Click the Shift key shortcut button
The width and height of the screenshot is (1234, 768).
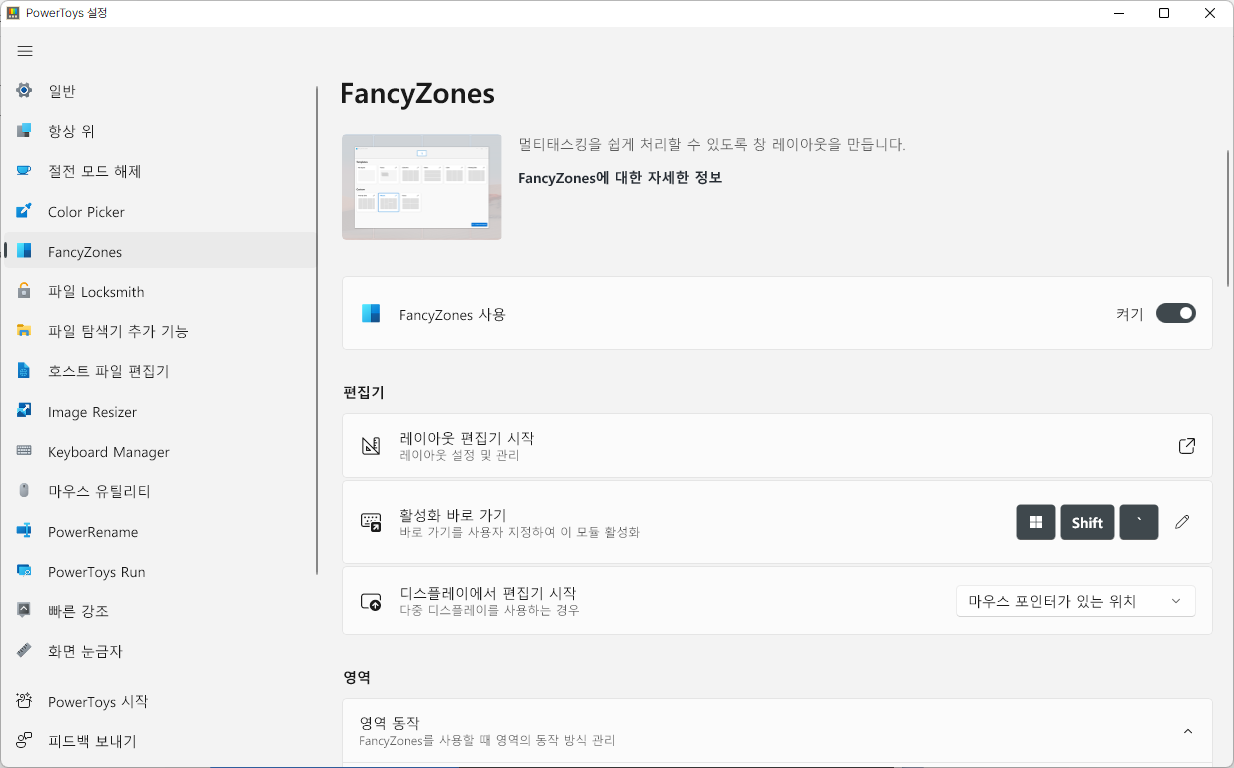[x=1087, y=522]
